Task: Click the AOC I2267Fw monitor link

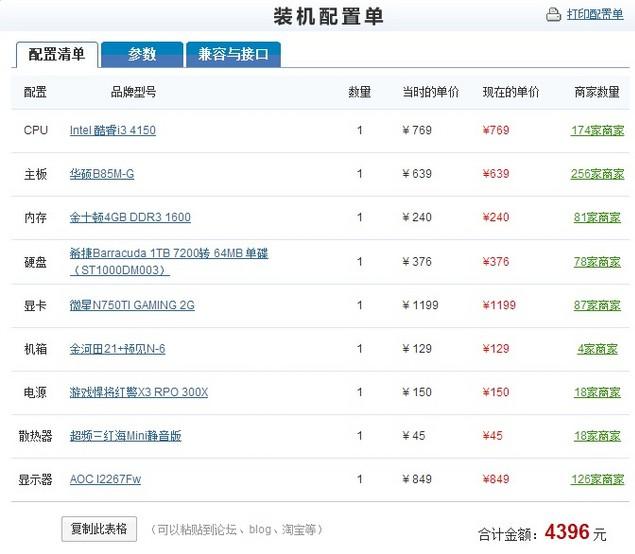Action: coord(105,479)
